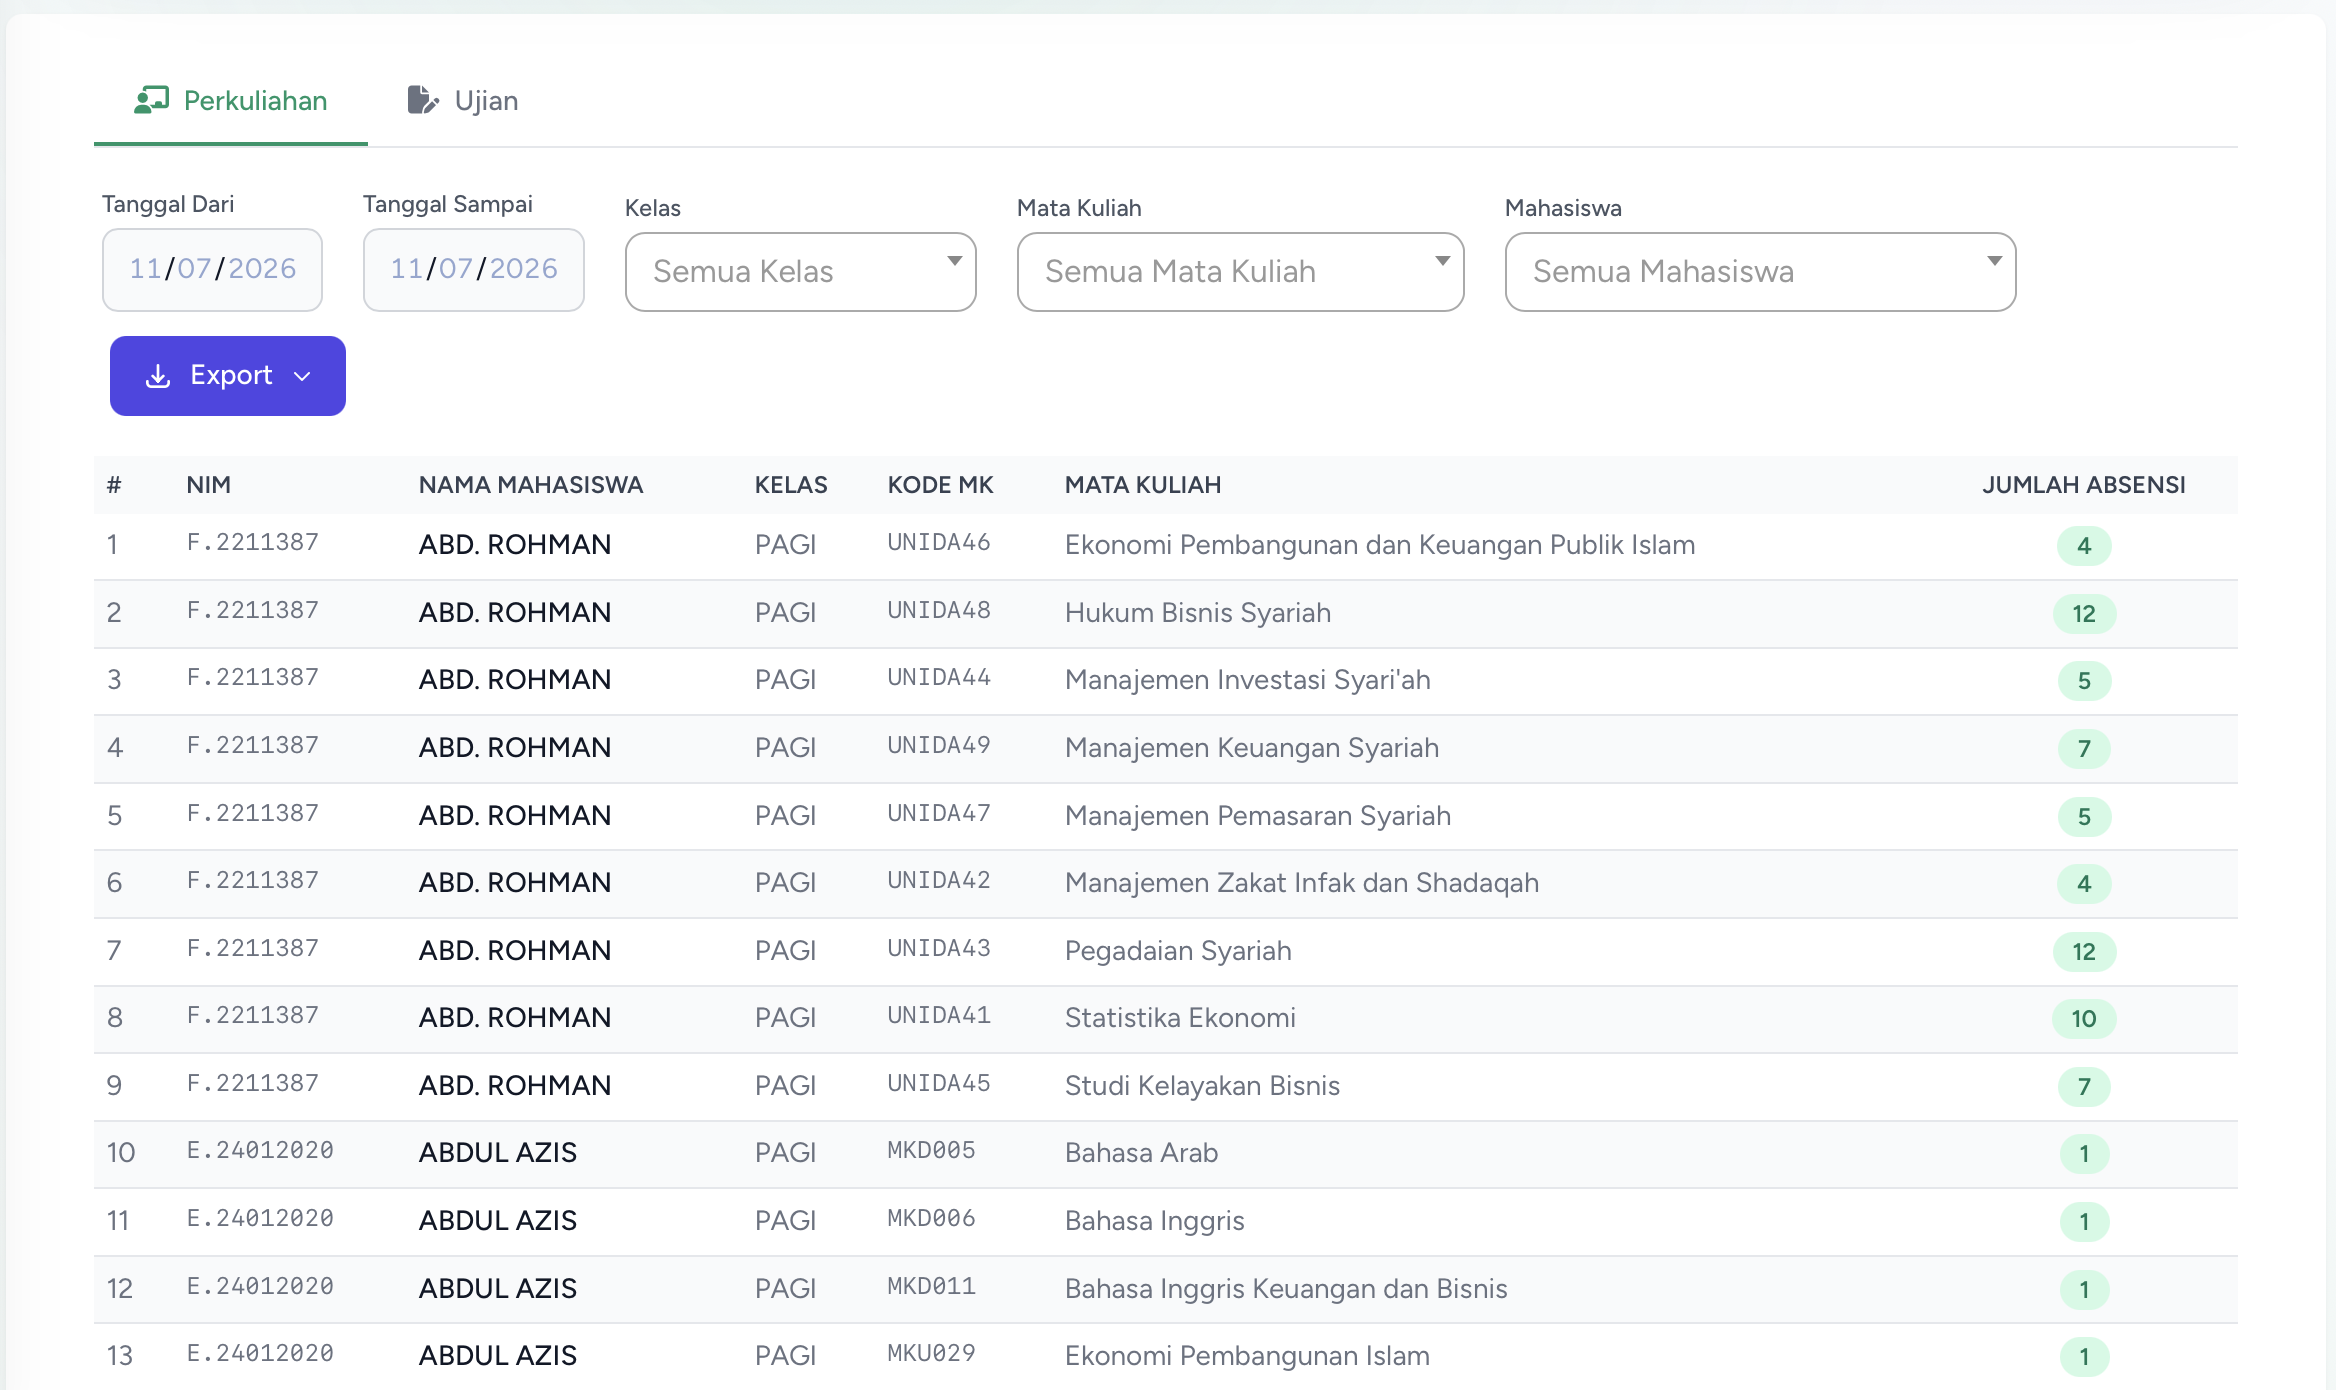Click absensi badge 7 for Studi Kelayakan Bisnis
Screen dimensions: 2336x1390
tap(2084, 1087)
